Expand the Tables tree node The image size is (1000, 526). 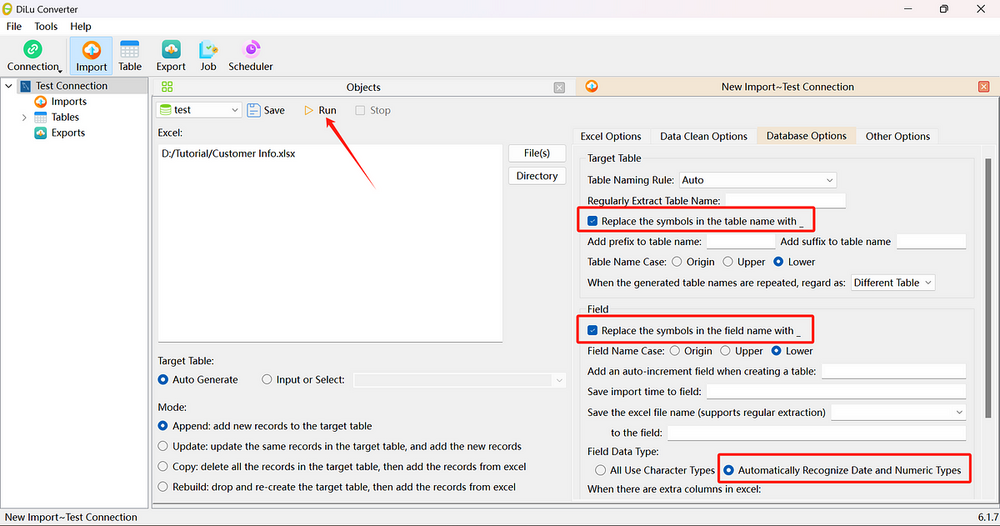pyautogui.click(x=25, y=118)
